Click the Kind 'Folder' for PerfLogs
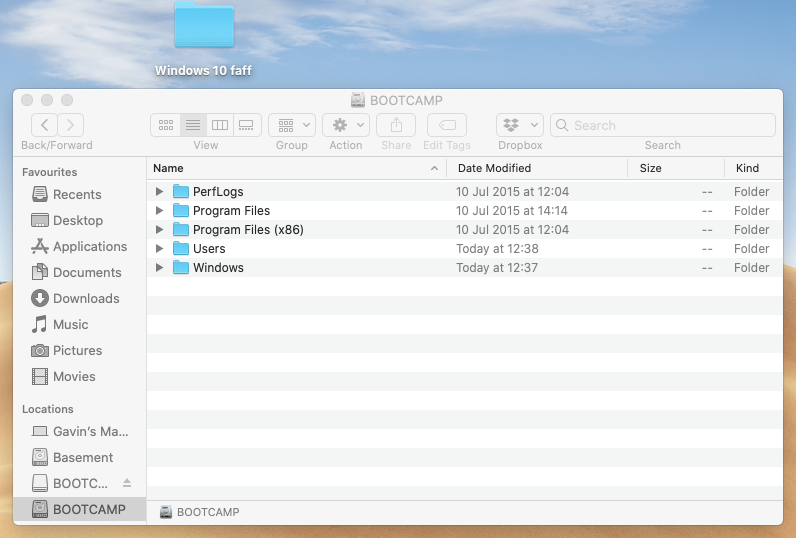This screenshot has width=796, height=538. point(751,191)
